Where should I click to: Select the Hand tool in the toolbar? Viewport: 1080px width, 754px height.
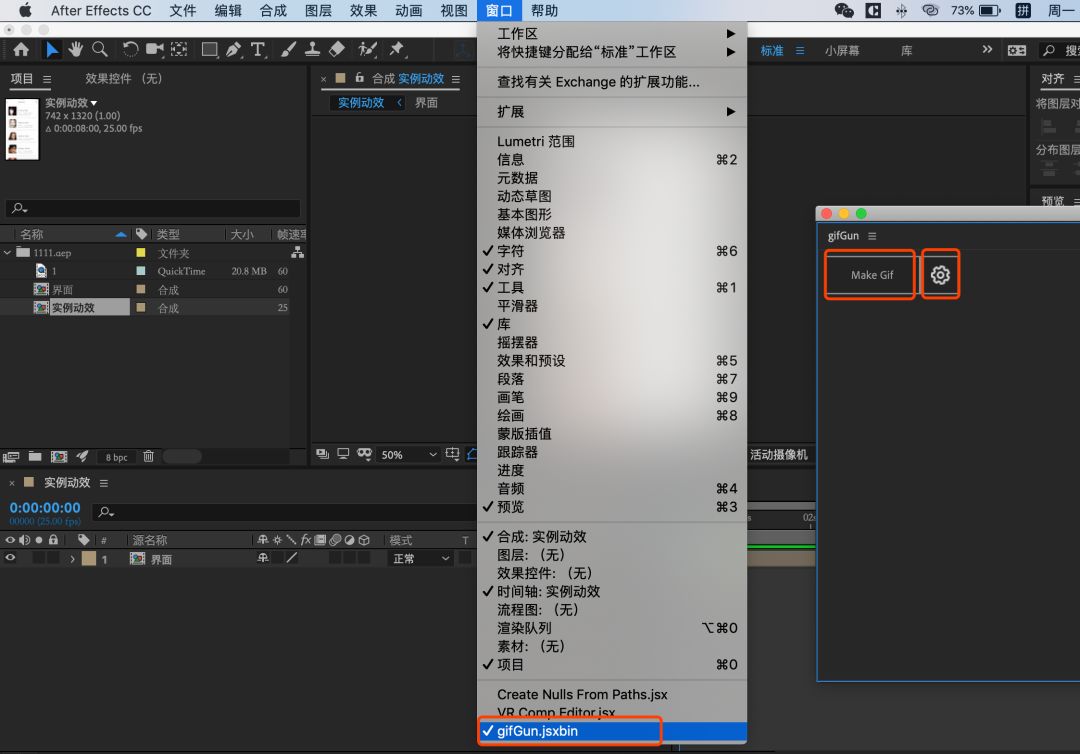coord(77,49)
